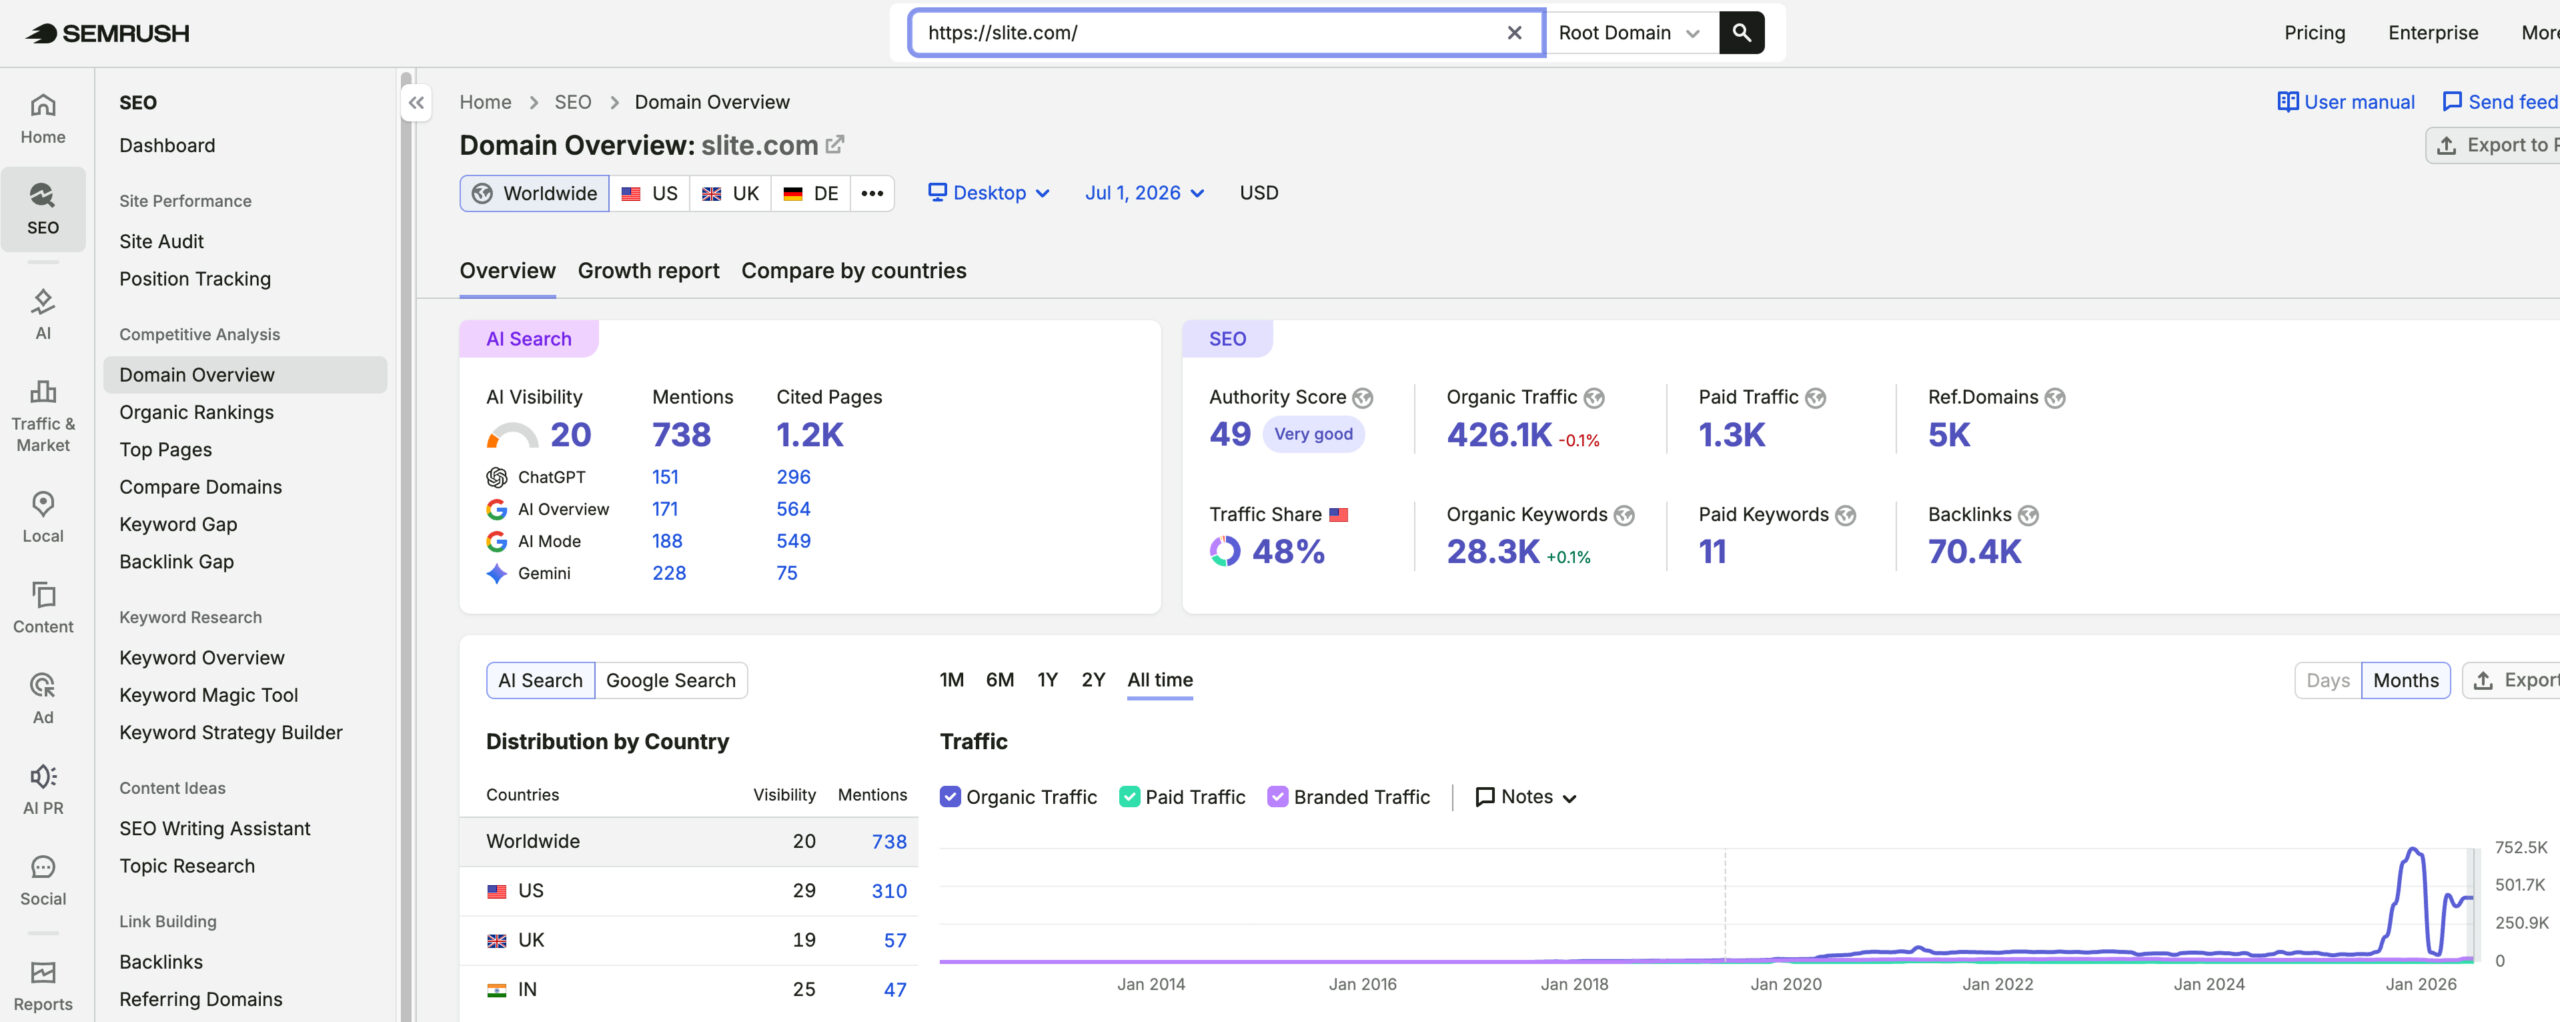Open Growth report tab
The image size is (2560, 1022).
(648, 271)
